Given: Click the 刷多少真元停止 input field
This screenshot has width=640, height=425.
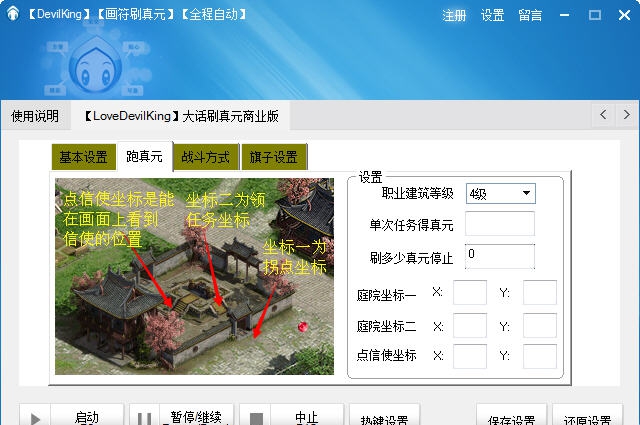Looking at the screenshot, I should point(500,256).
